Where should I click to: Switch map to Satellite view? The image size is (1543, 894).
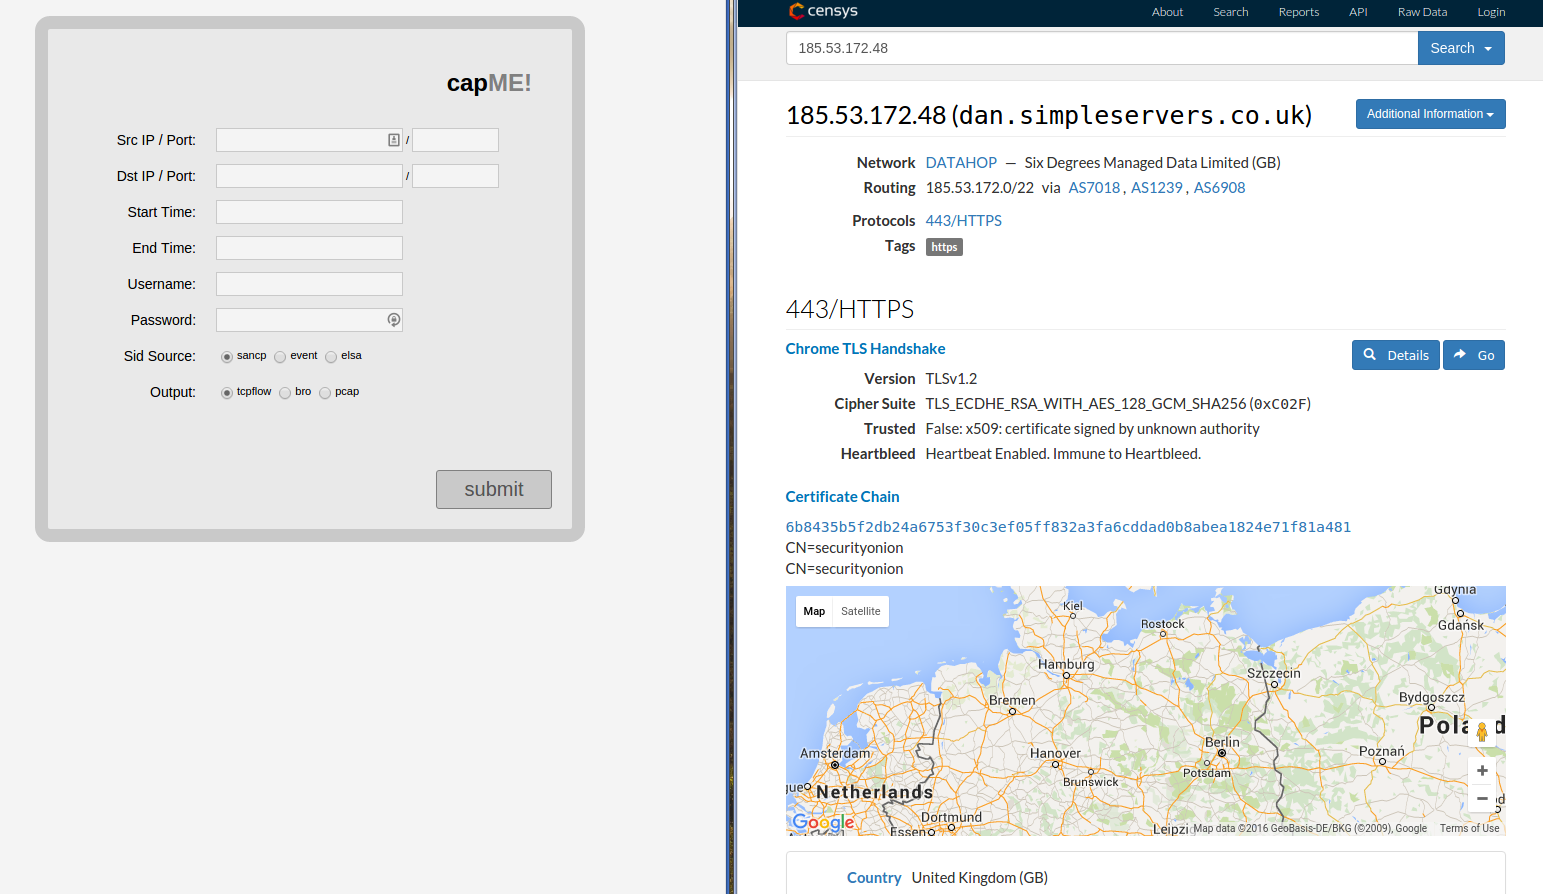point(861,611)
